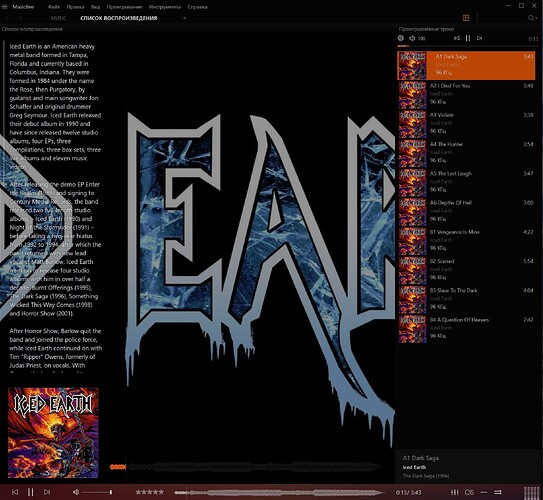Go to previous track in bottom bar
This screenshot has height=500, width=543.
(15, 492)
